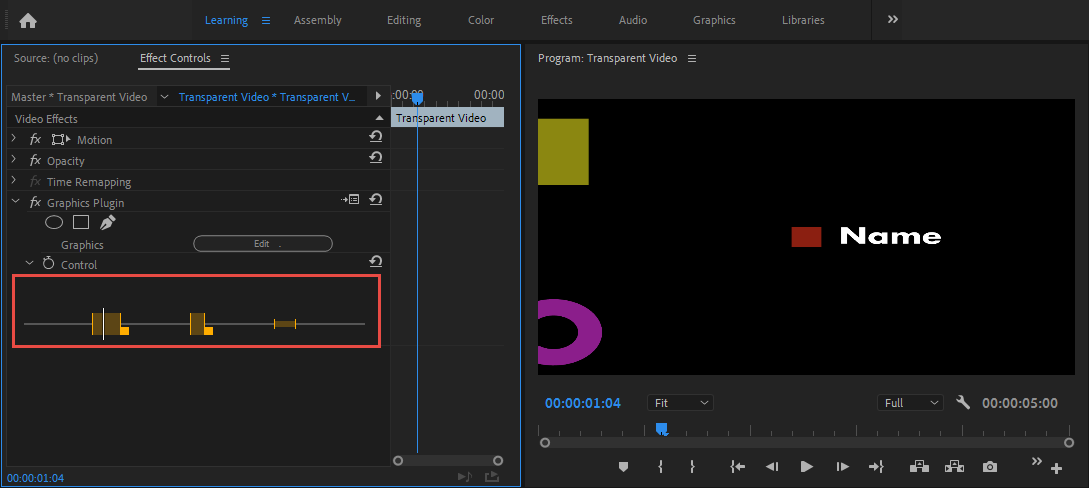Go to the Home screen icon

click(x=28, y=21)
